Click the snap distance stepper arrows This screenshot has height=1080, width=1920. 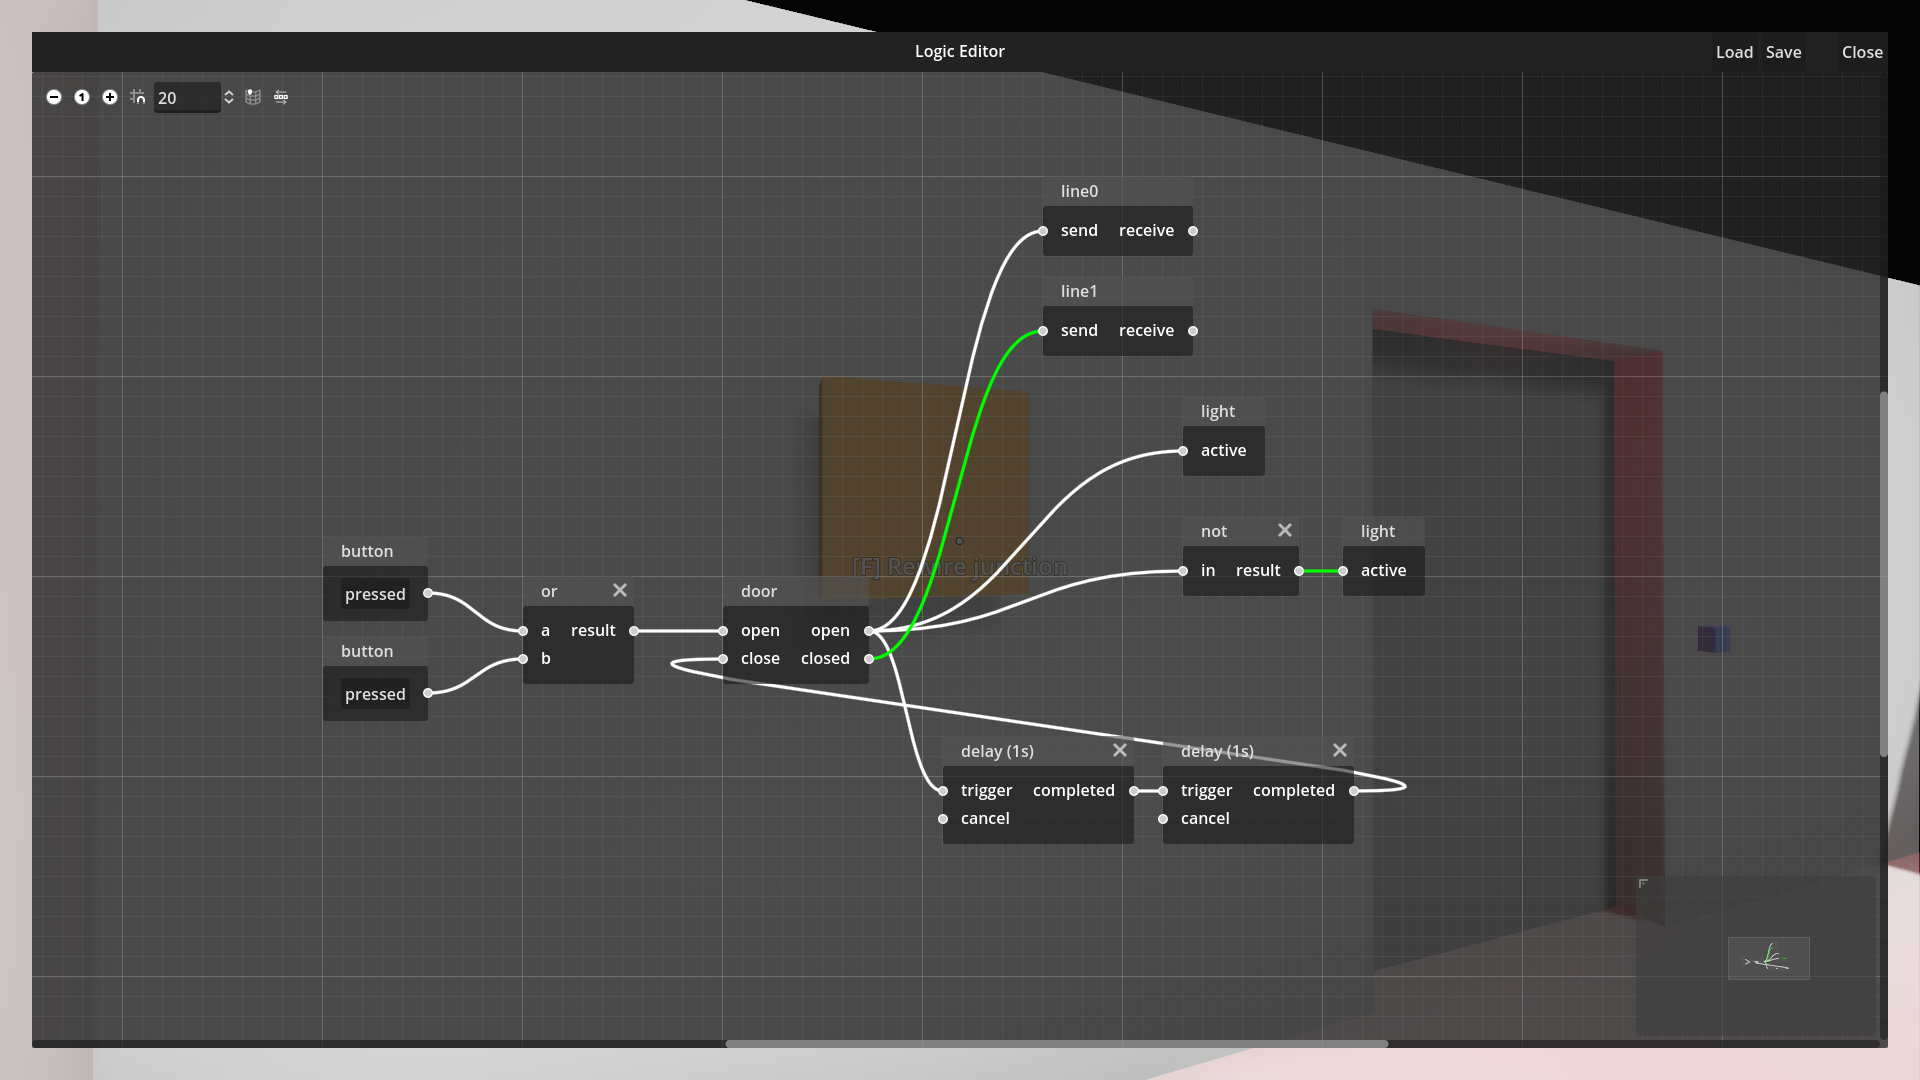[229, 97]
